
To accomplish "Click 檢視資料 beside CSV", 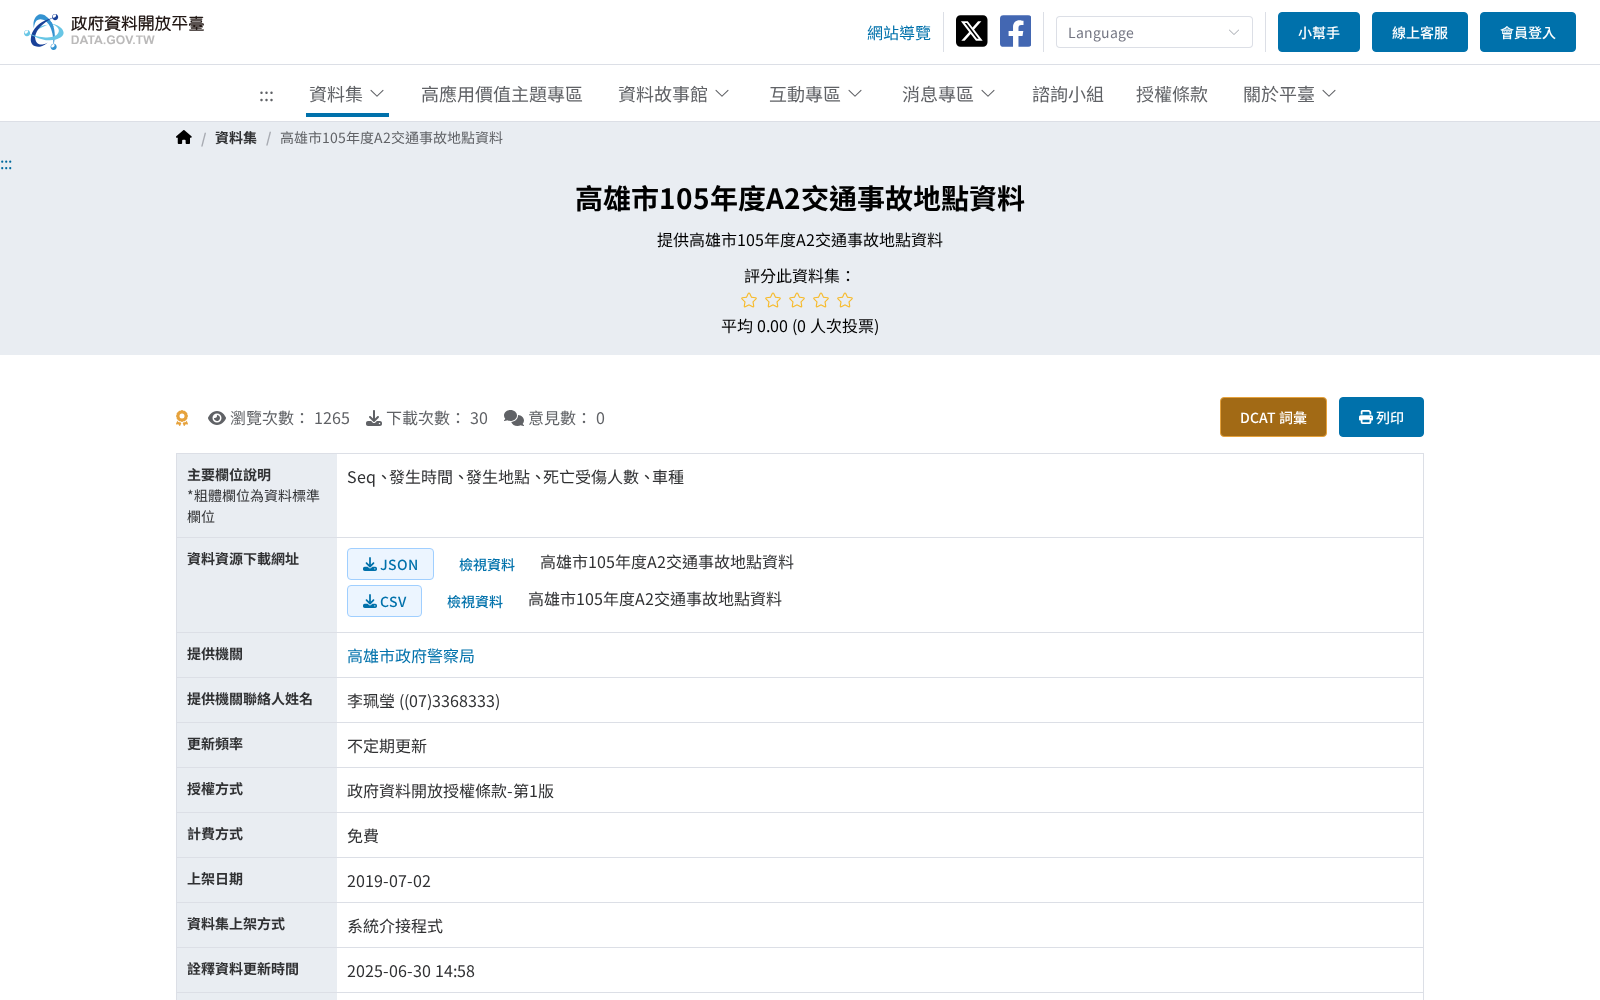I will click(x=475, y=602).
